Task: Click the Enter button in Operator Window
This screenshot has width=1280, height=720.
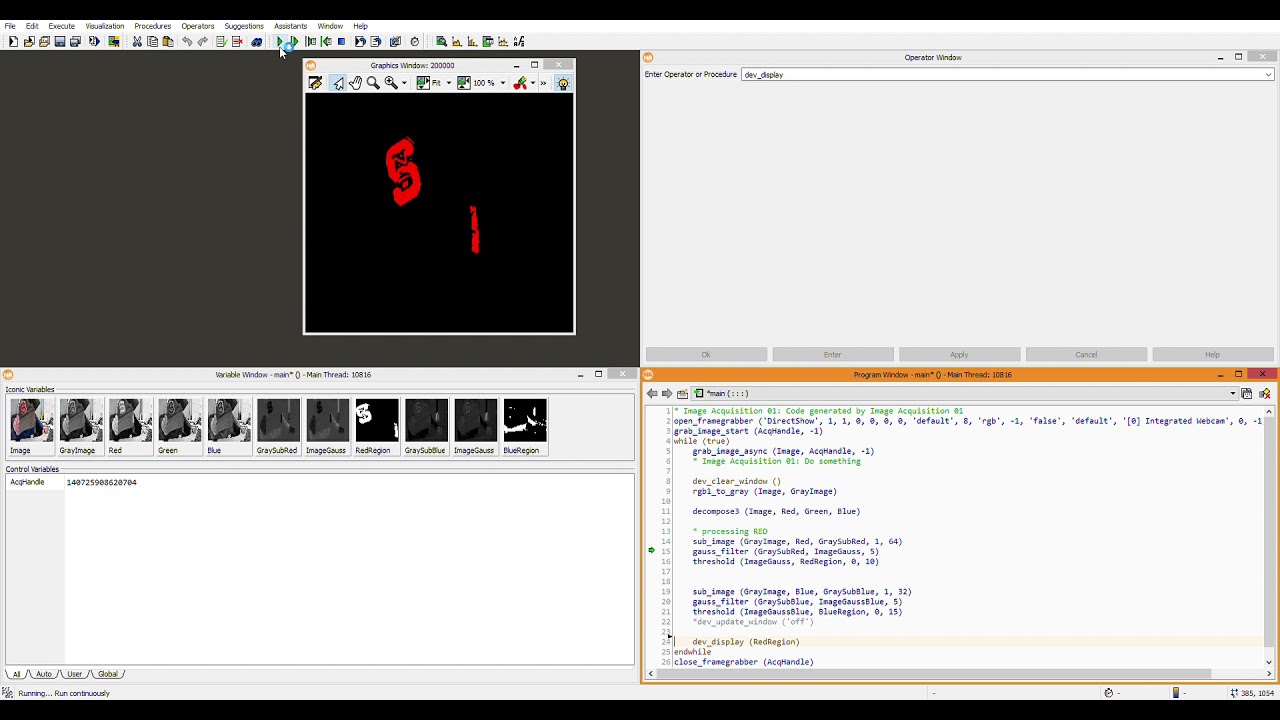Action: (x=832, y=354)
